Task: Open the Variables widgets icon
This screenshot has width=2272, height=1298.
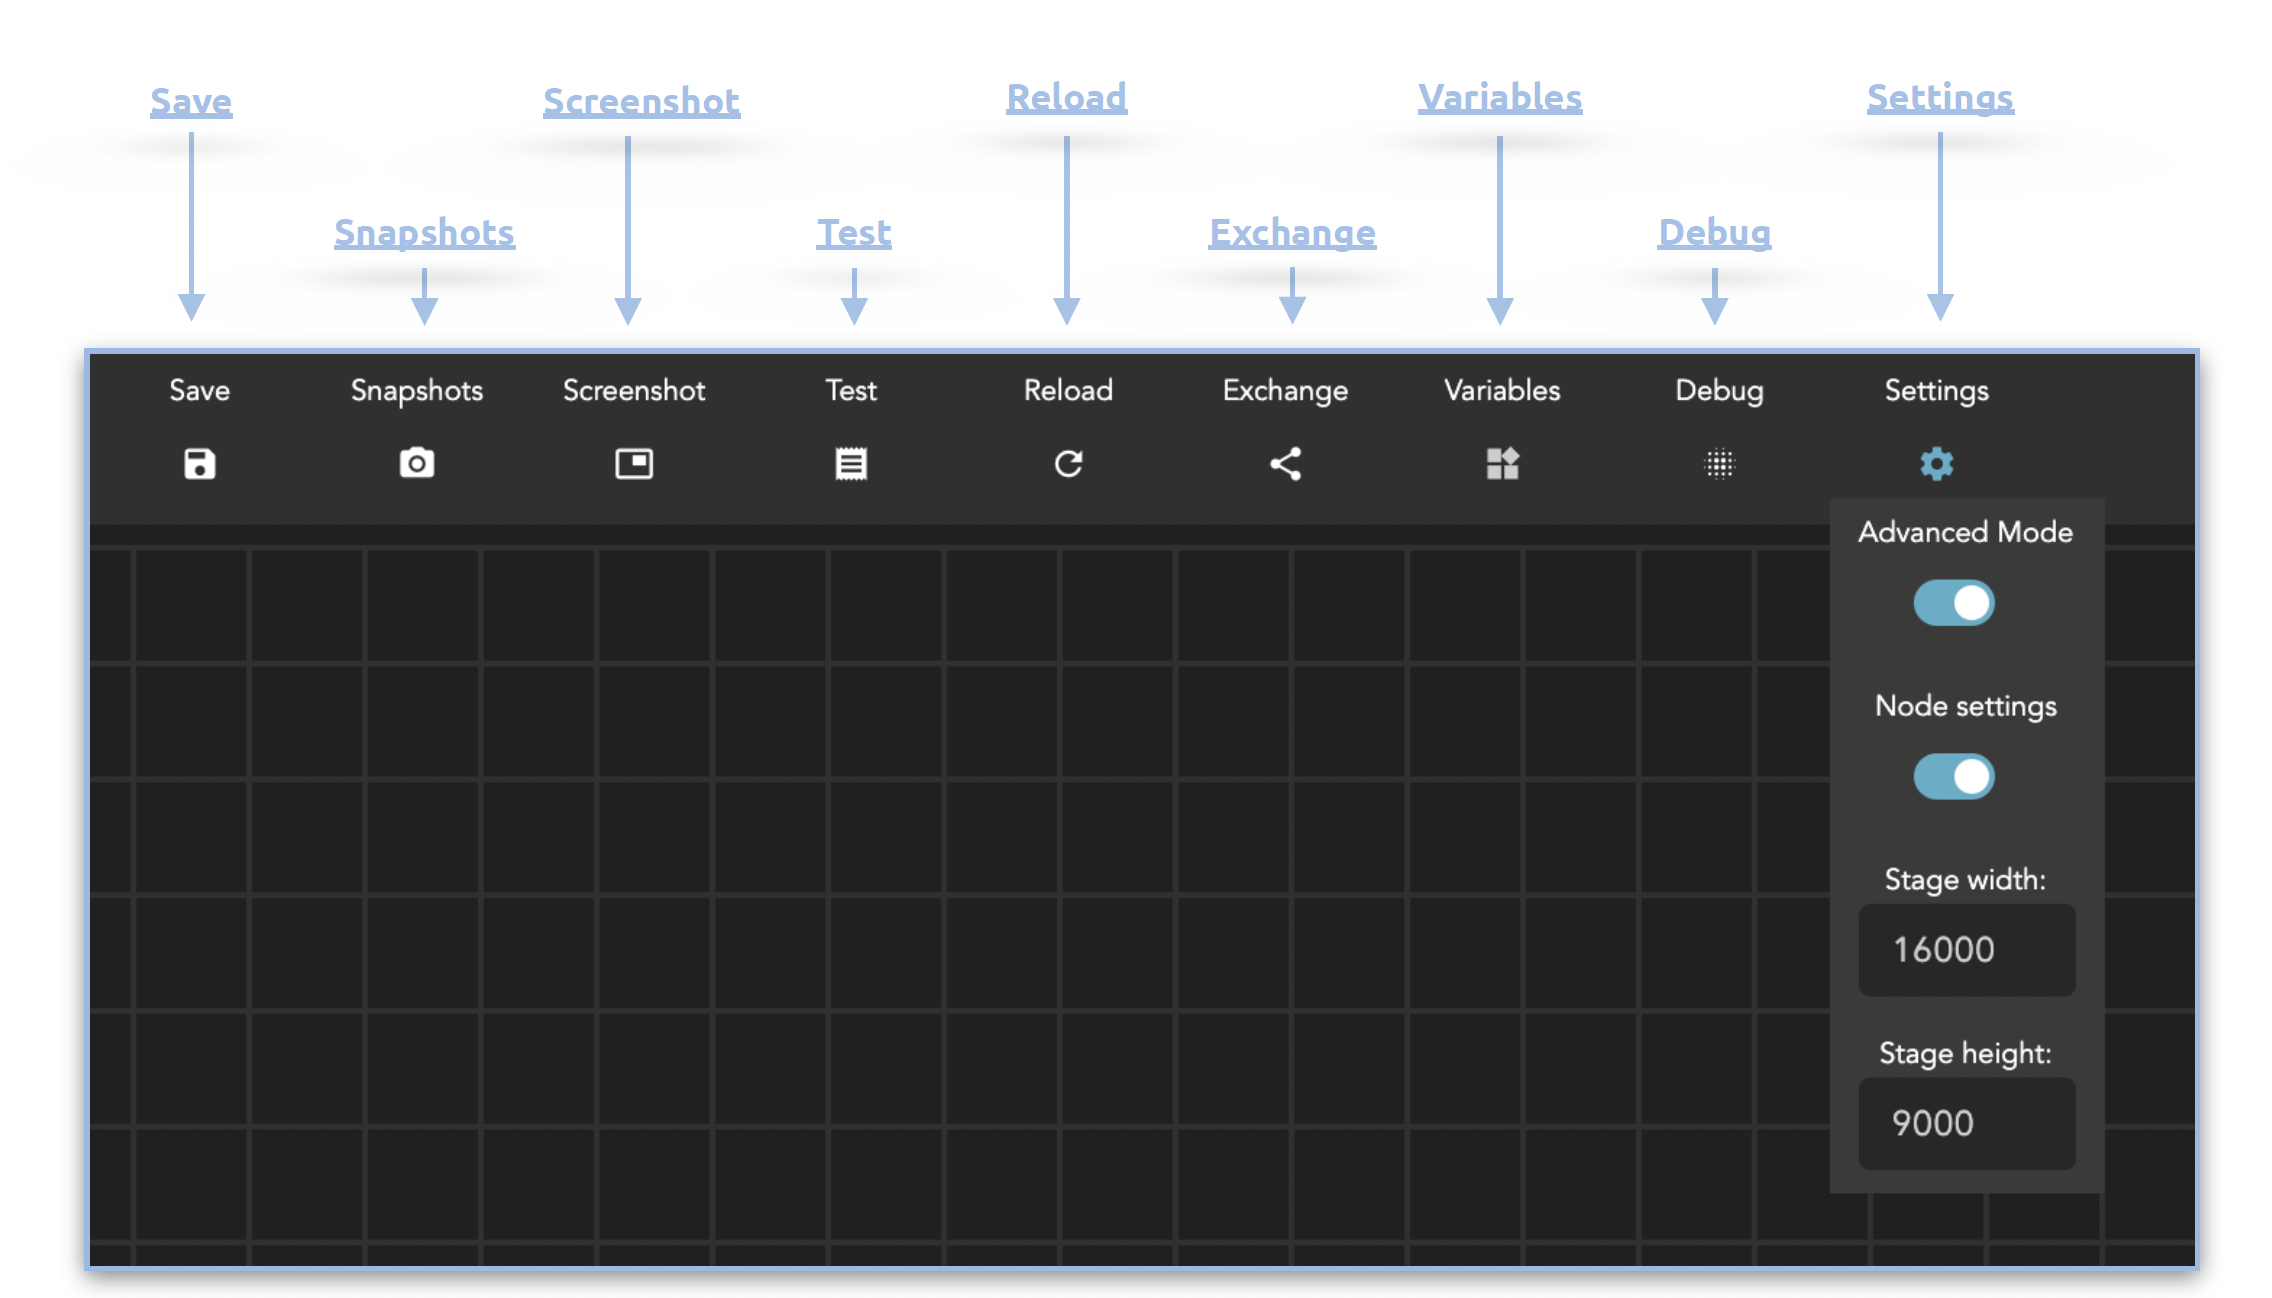Action: click(x=1502, y=464)
